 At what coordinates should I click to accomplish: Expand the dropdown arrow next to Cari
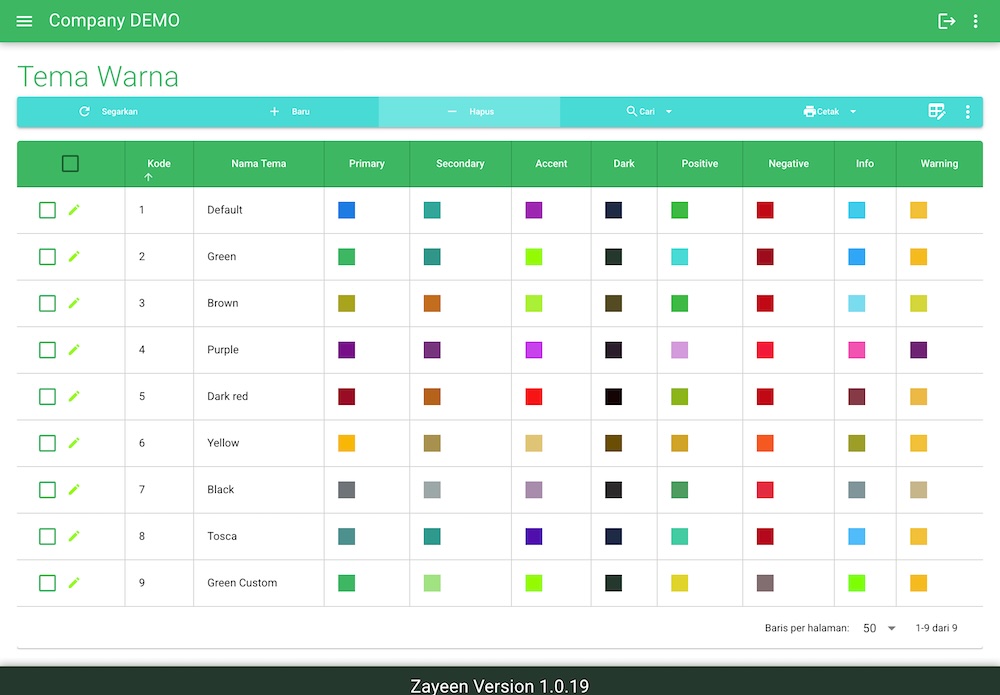668,111
